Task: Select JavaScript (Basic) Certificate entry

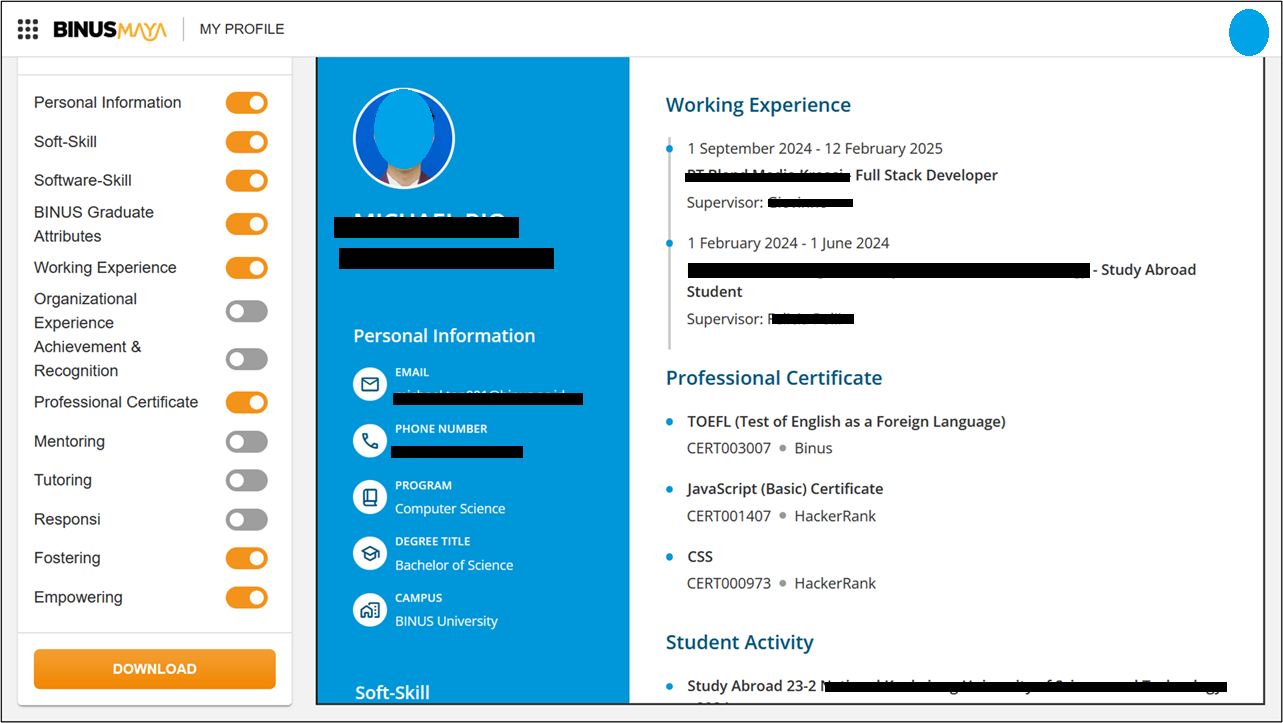Action: 785,489
